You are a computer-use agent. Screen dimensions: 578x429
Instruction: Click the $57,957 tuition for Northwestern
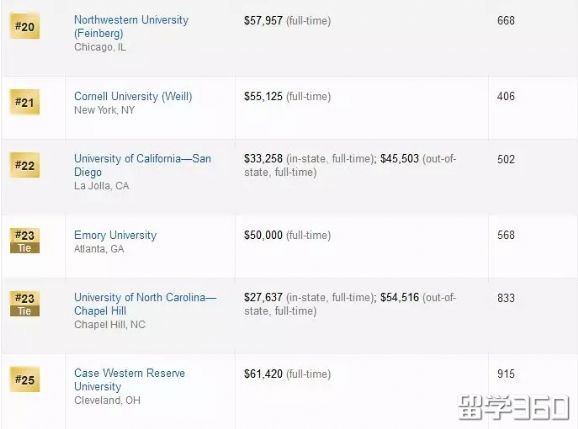coord(263,21)
